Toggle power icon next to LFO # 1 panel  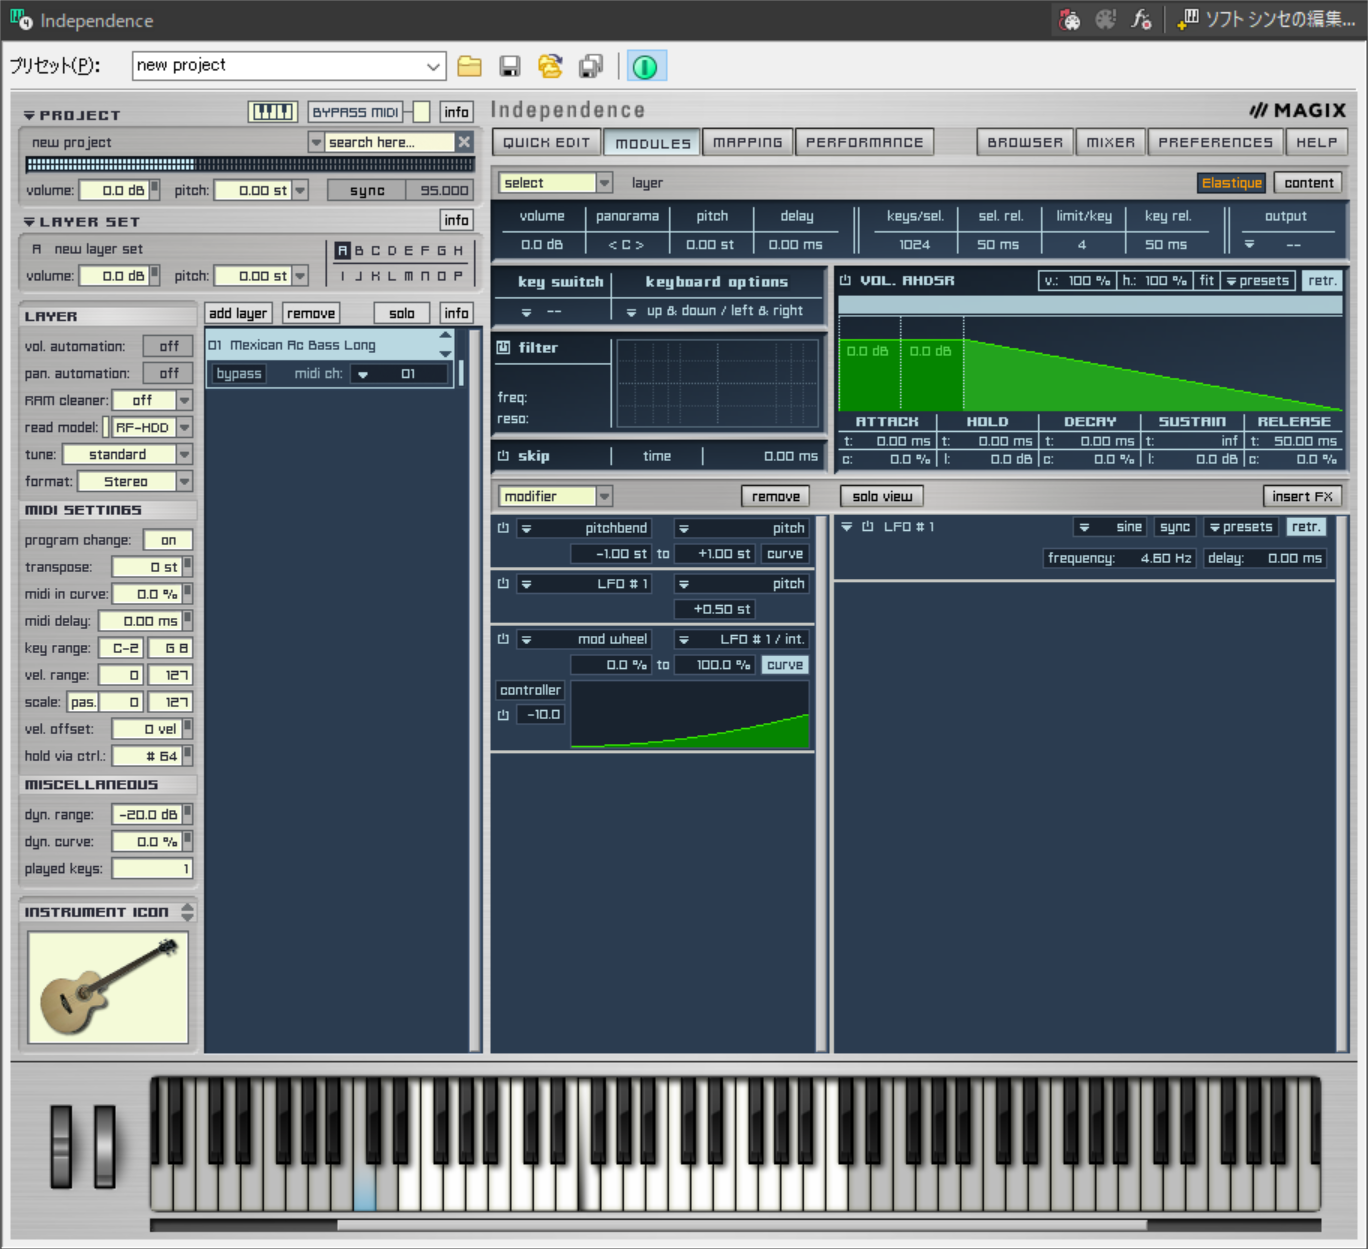pos(868,527)
